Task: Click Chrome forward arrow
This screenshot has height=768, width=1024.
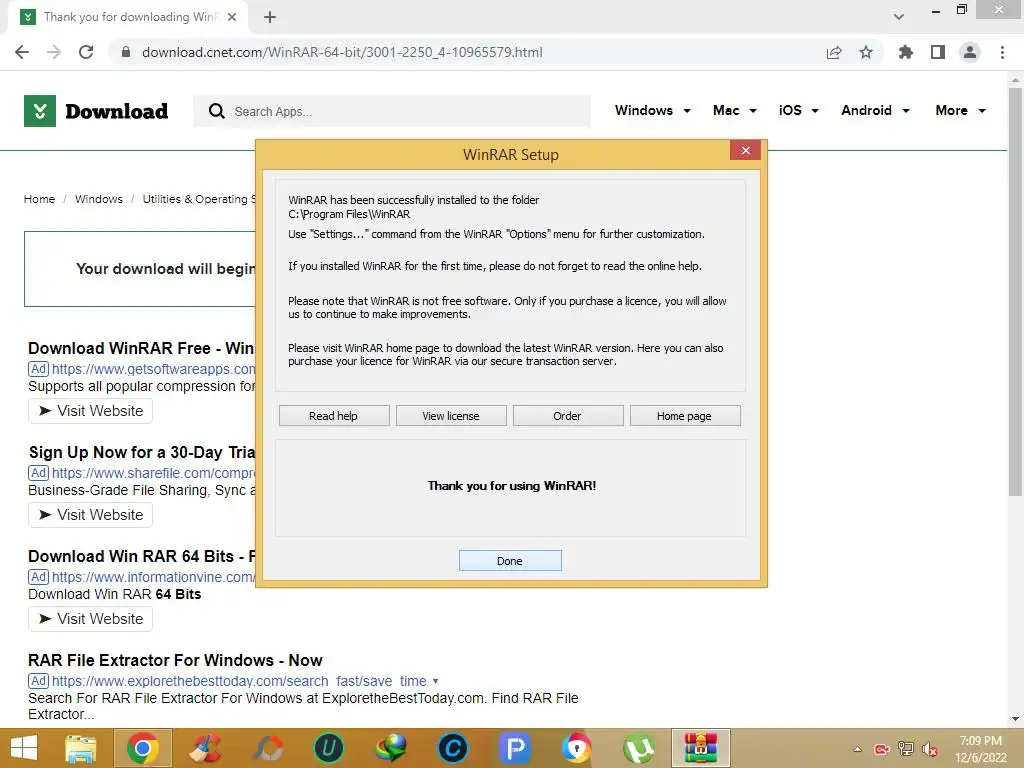Action: click(54, 52)
